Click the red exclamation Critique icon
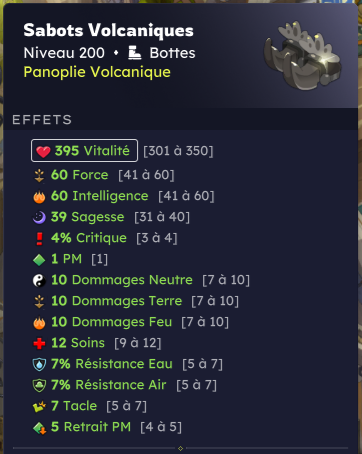The height and width of the screenshot is (454, 362). pos(39,238)
